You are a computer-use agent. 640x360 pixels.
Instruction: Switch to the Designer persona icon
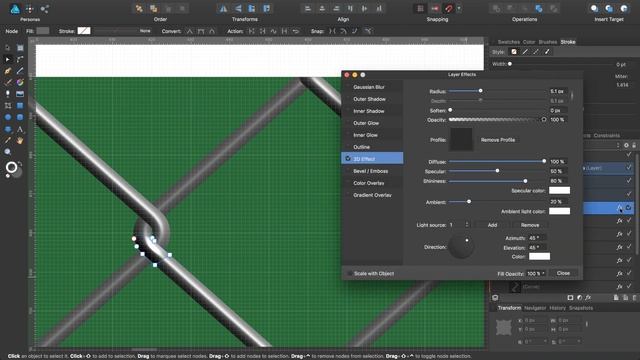(15, 9)
